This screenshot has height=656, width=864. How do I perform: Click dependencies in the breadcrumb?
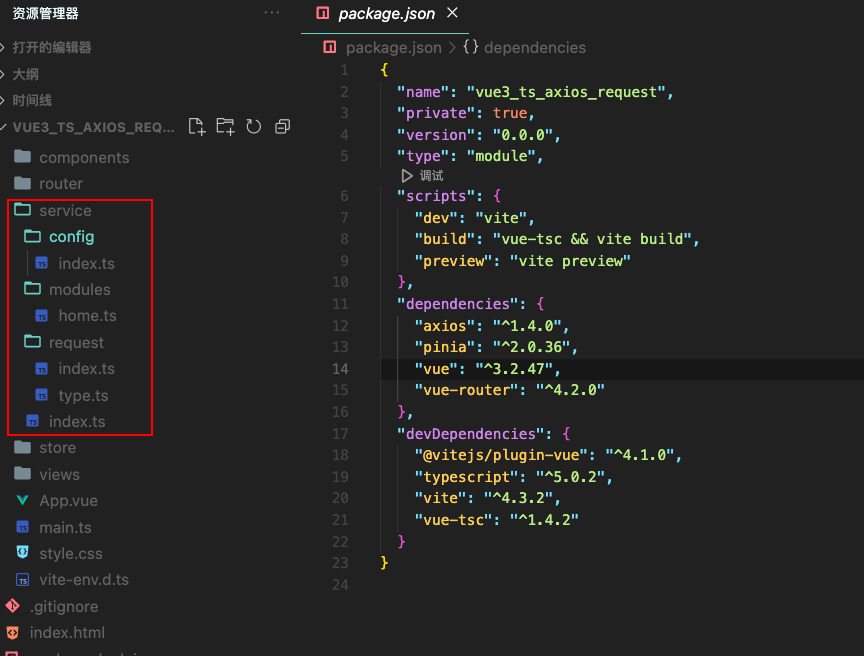point(534,48)
